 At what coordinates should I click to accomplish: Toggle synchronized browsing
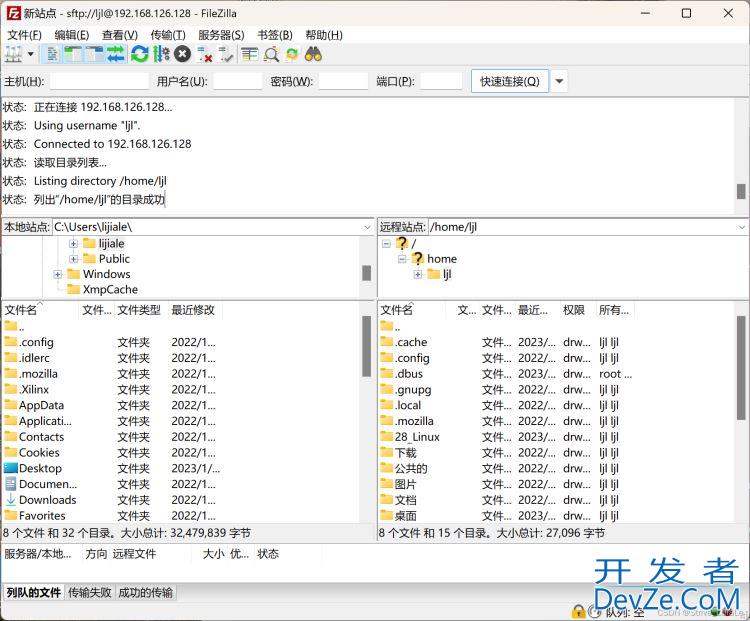pos(292,55)
